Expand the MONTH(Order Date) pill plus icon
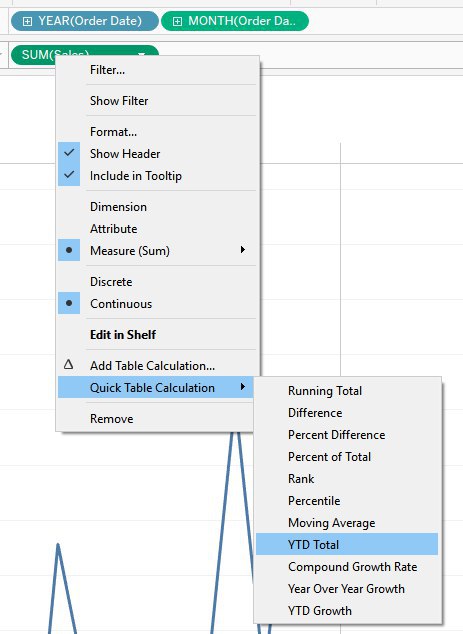 tap(177, 21)
